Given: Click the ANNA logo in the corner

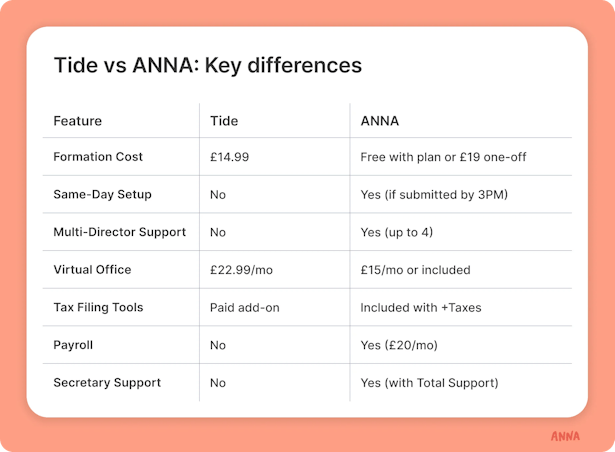Looking at the screenshot, I should point(565,436).
